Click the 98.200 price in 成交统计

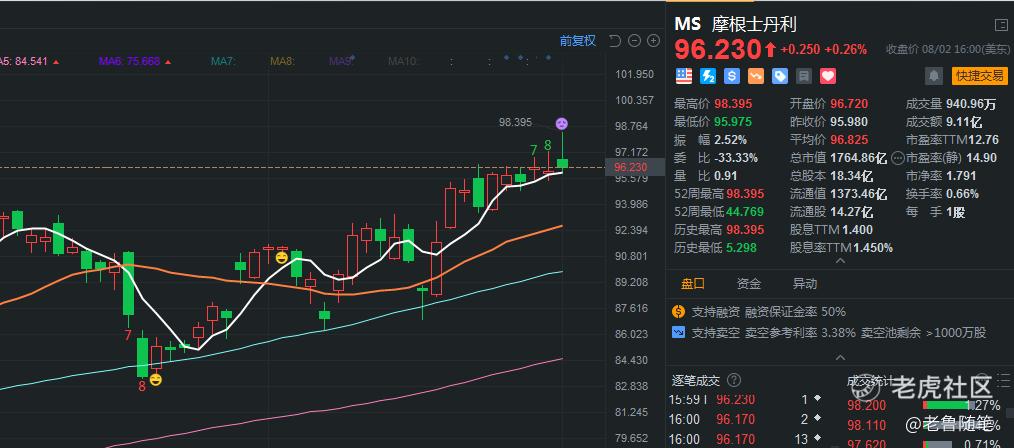tap(867, 406)
